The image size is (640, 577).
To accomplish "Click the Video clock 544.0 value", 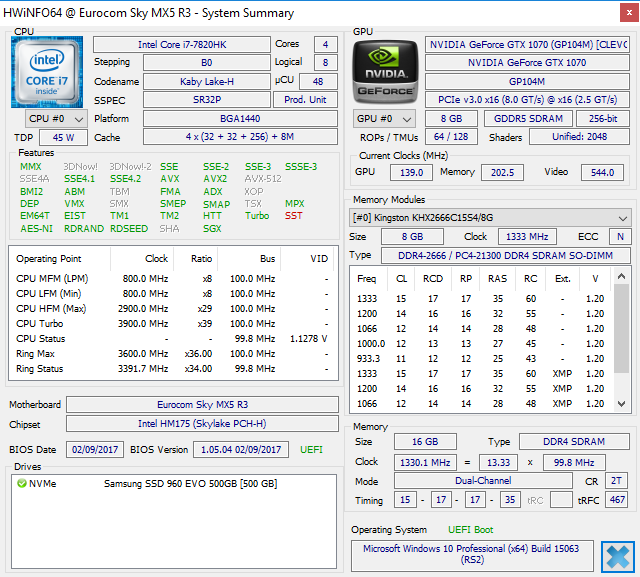I will click(x=602, y=173).
